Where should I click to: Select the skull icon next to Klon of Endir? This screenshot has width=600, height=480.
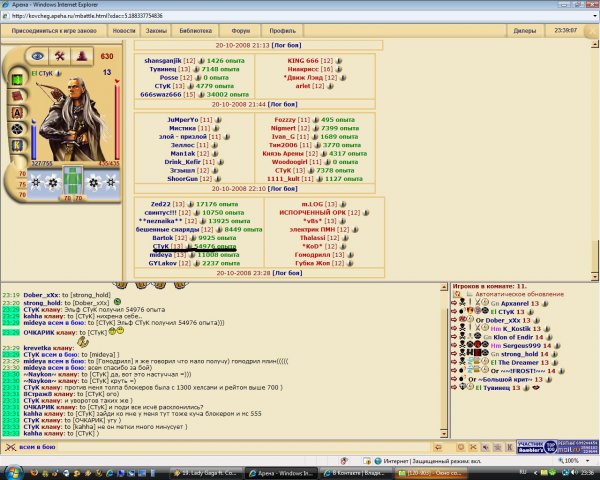tap(462, 336)
